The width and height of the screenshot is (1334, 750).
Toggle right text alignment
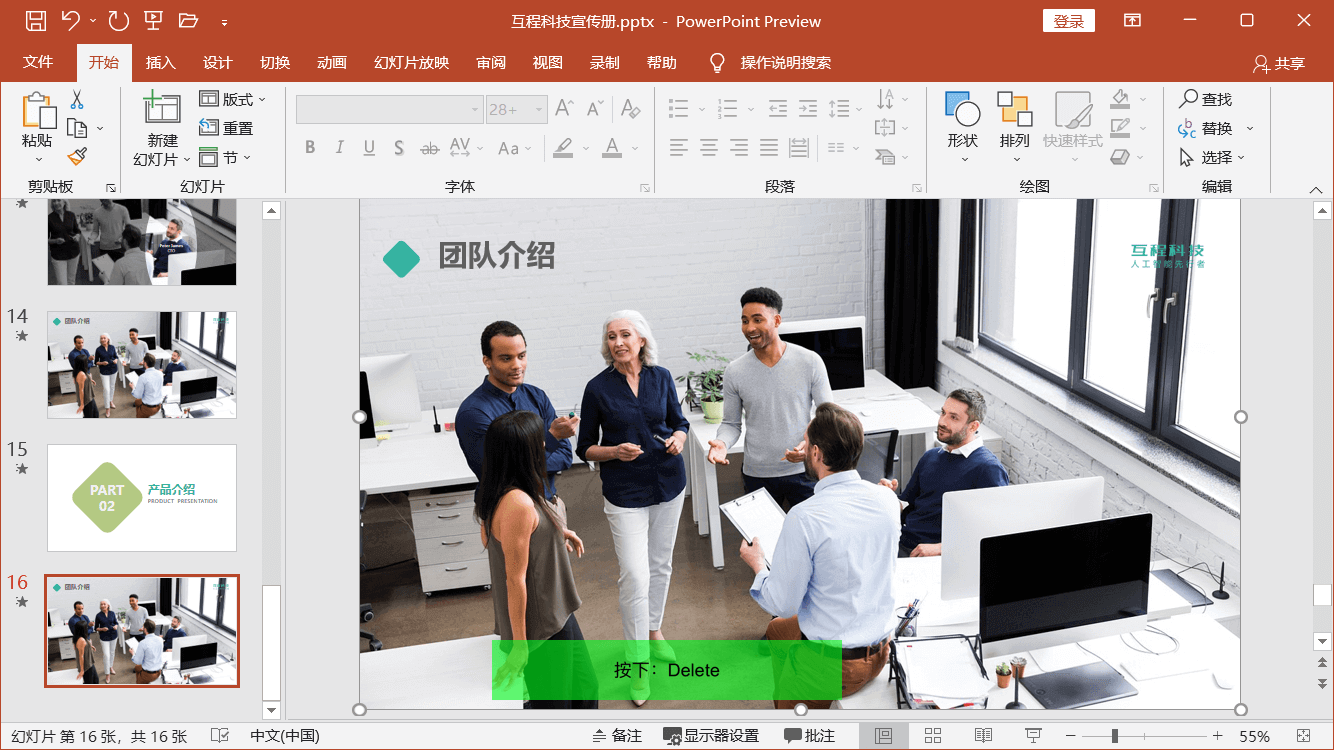click(739, 148)
